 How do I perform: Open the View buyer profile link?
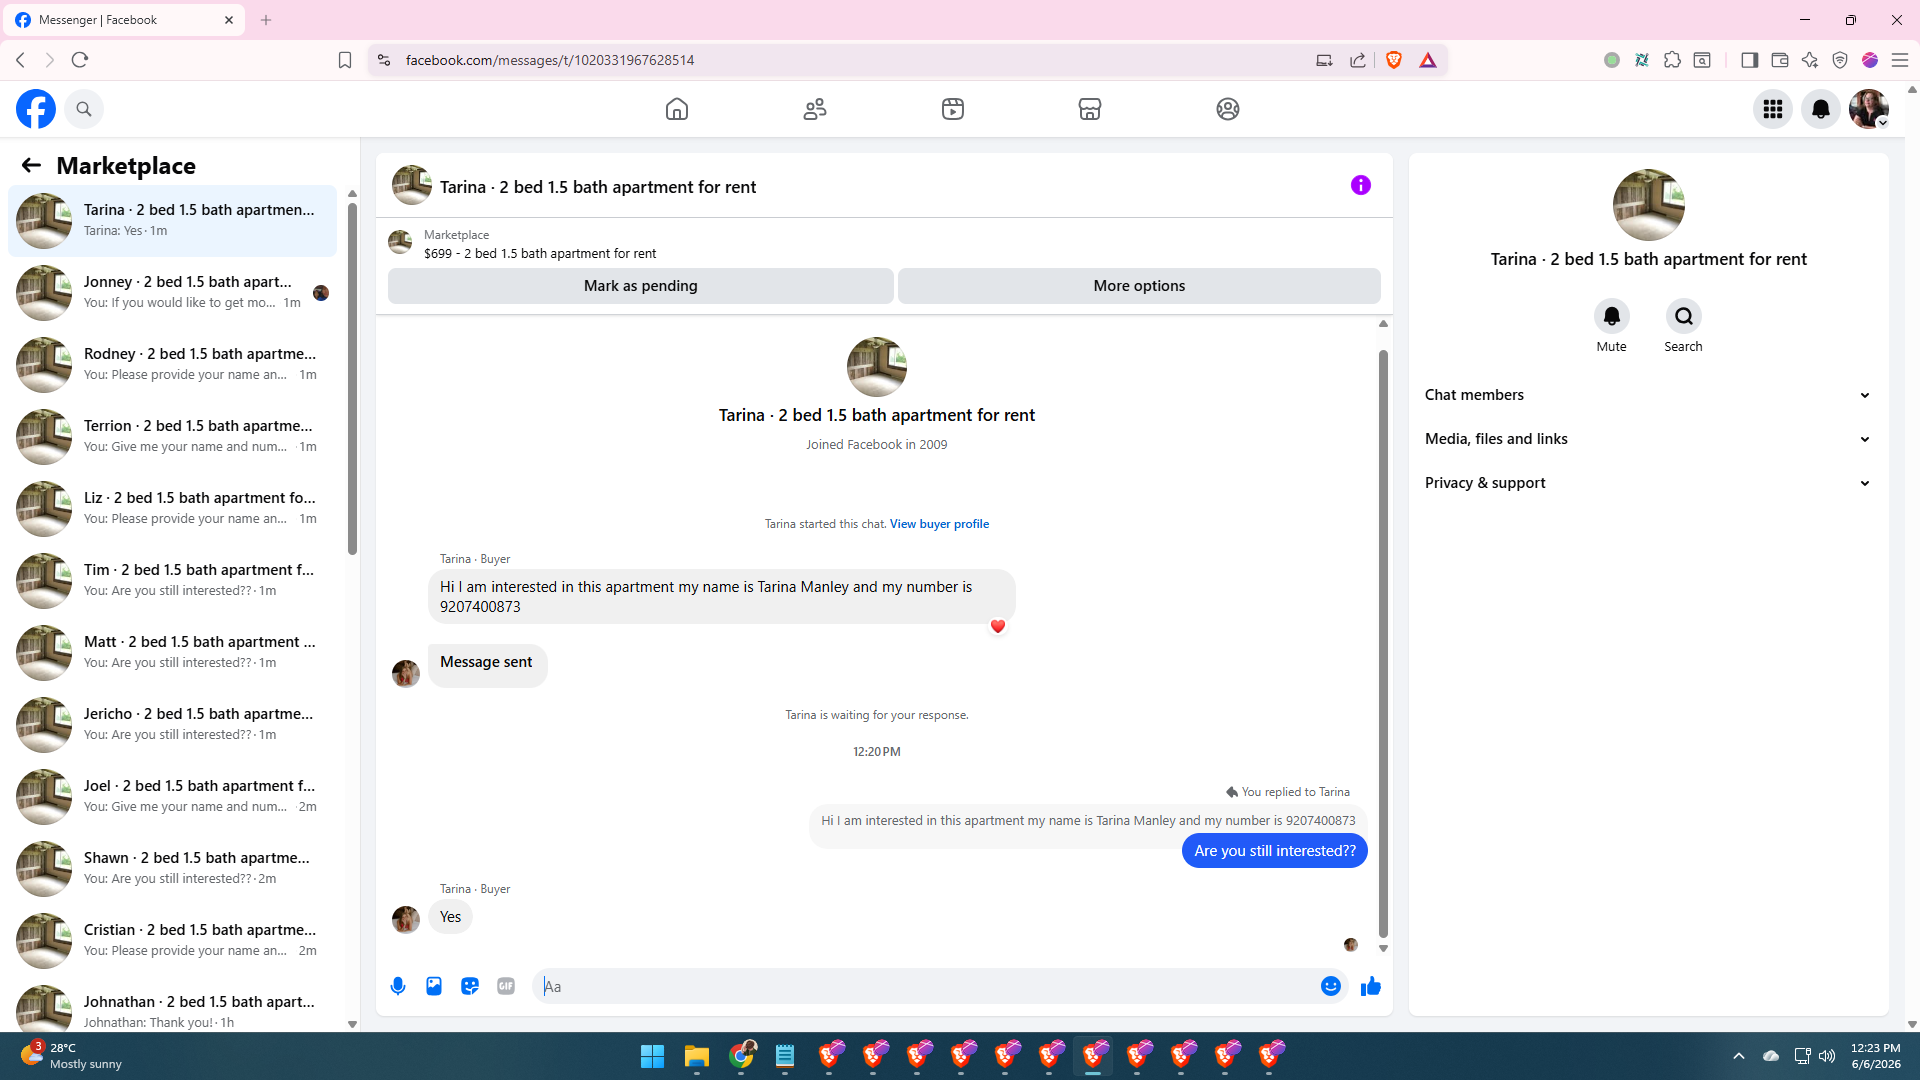click(939, 524)
